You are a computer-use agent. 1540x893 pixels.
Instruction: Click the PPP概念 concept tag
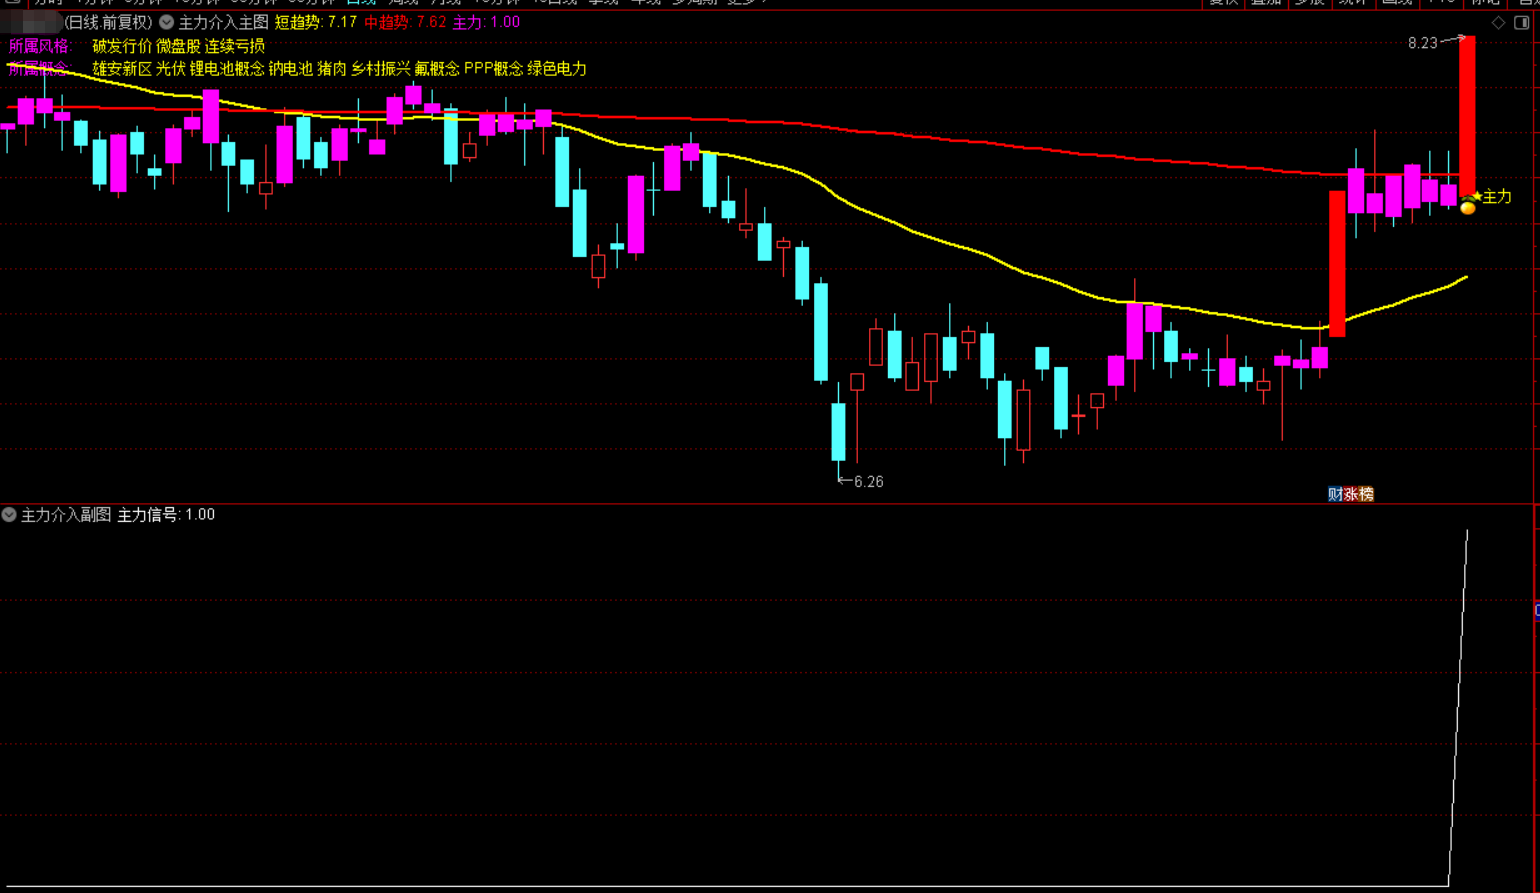[x=493, y=69]
